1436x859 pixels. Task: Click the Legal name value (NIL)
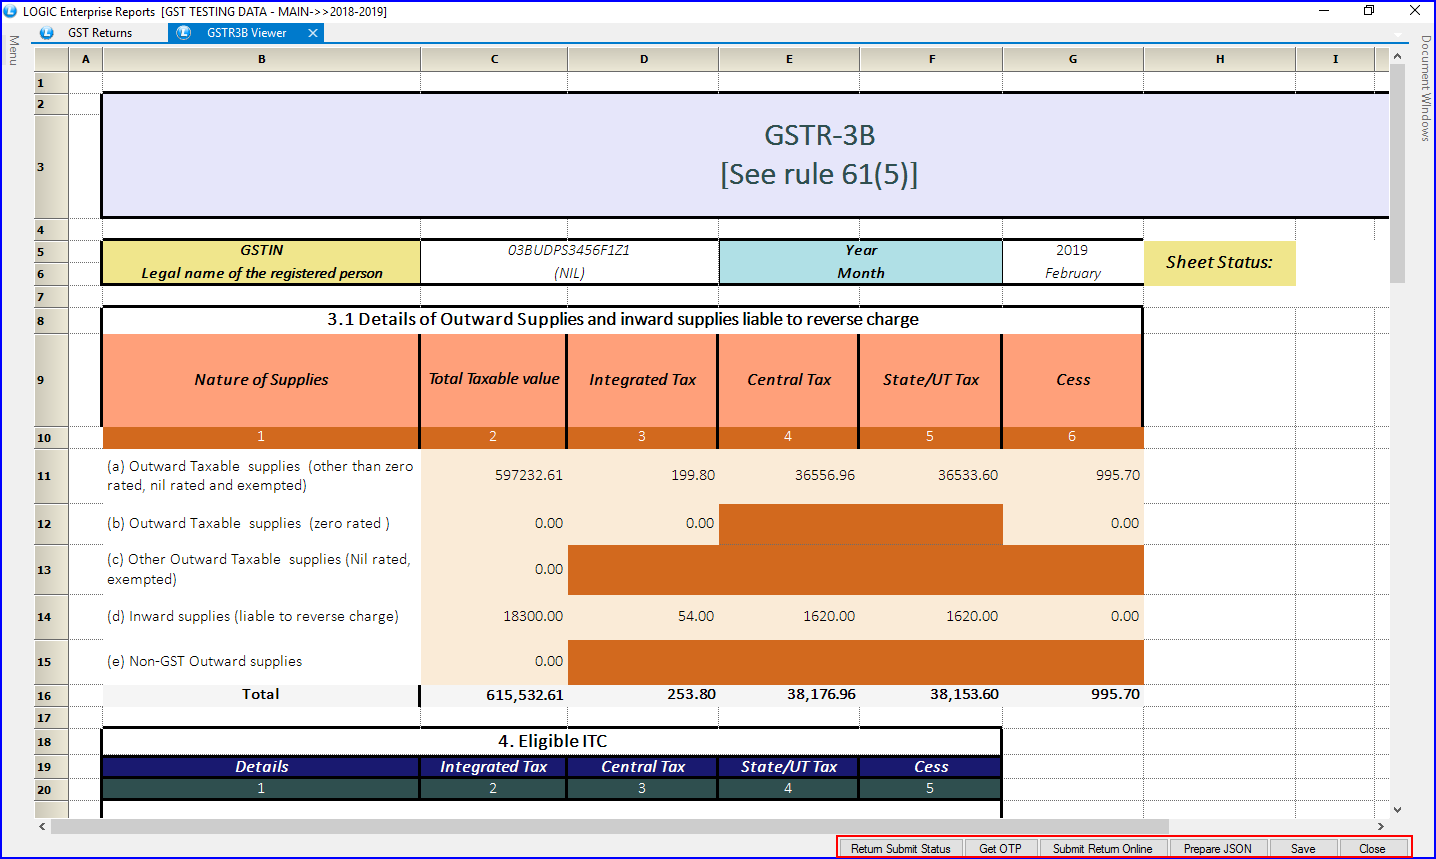569,273
